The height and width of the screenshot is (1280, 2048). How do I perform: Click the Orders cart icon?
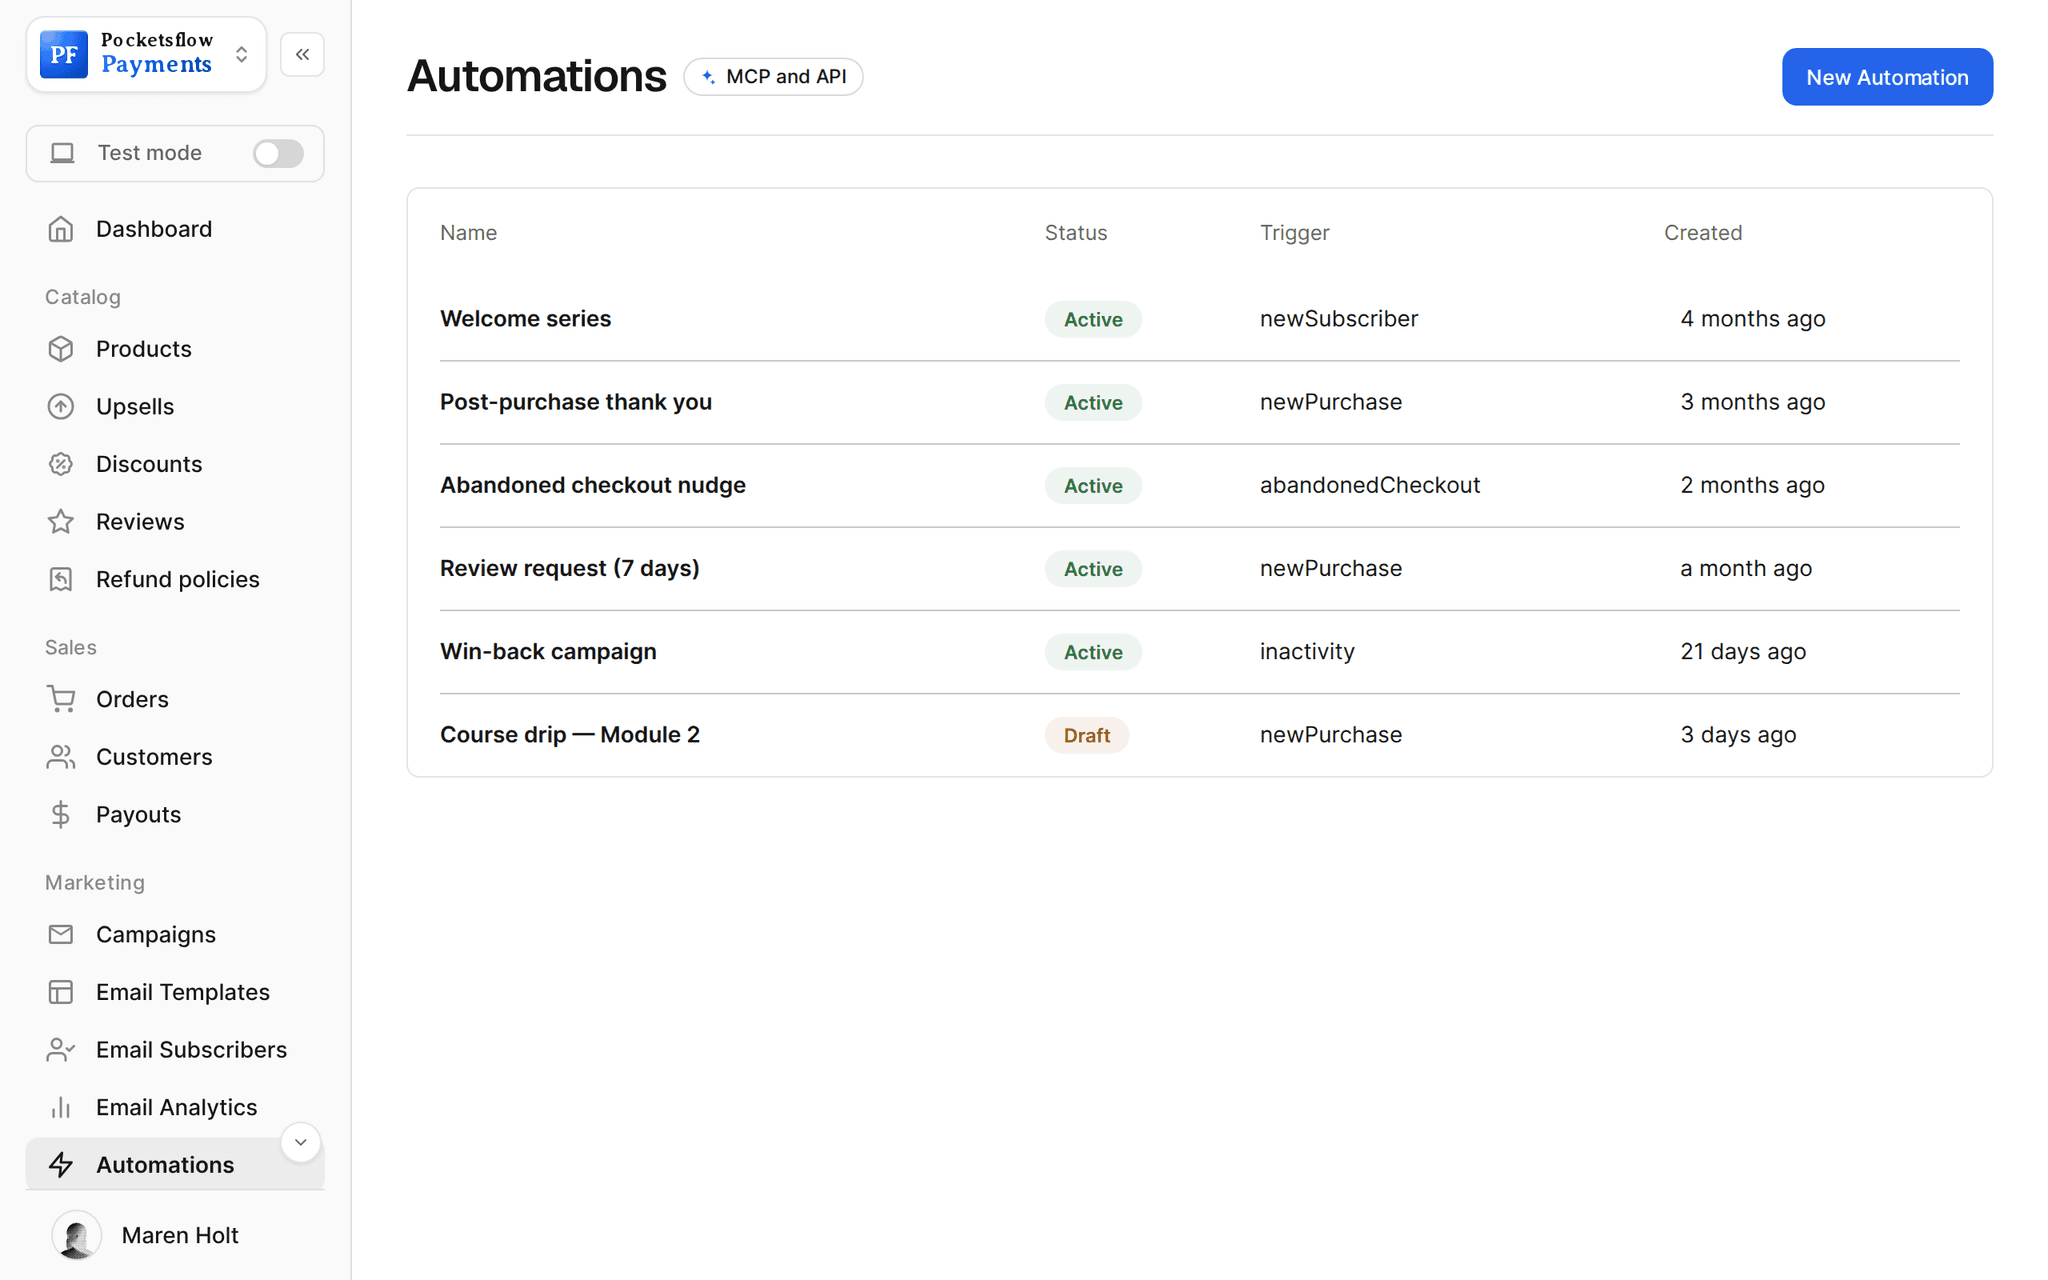coord(61,699)
